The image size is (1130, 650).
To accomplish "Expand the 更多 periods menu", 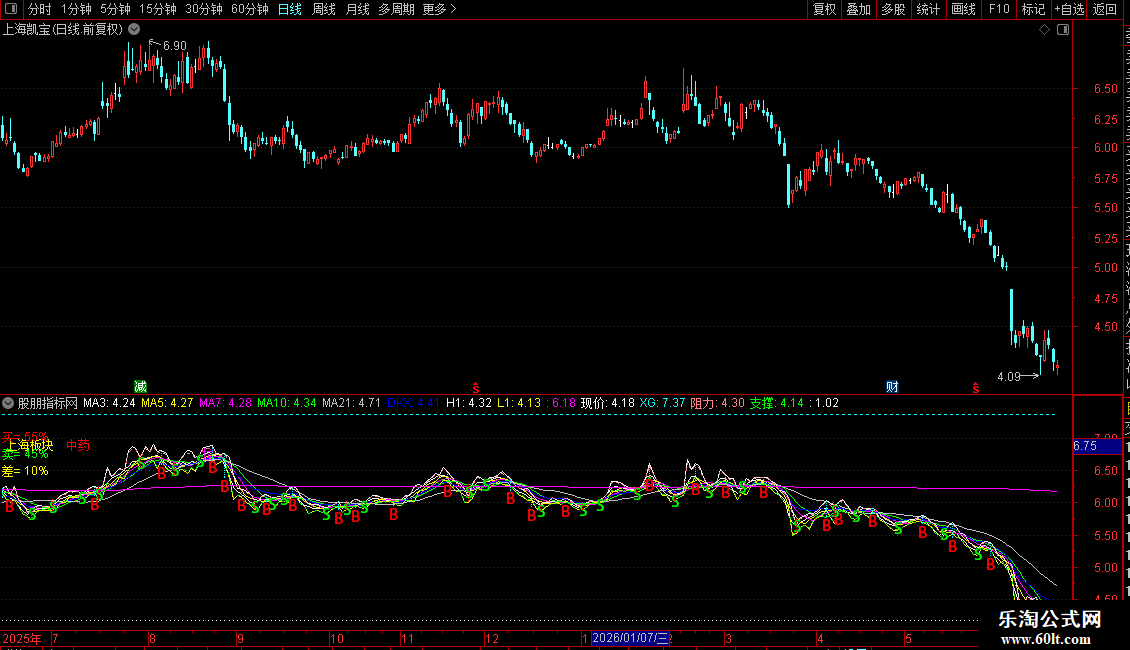I will 439,9.
